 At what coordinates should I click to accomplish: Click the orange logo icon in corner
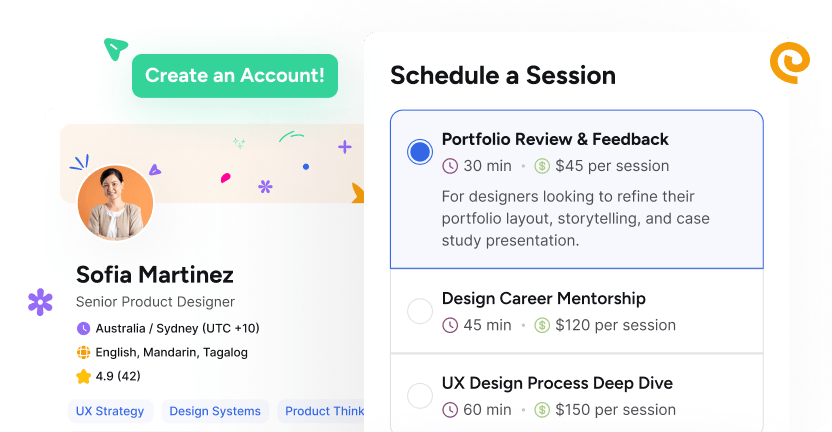(x=788, y=62)
